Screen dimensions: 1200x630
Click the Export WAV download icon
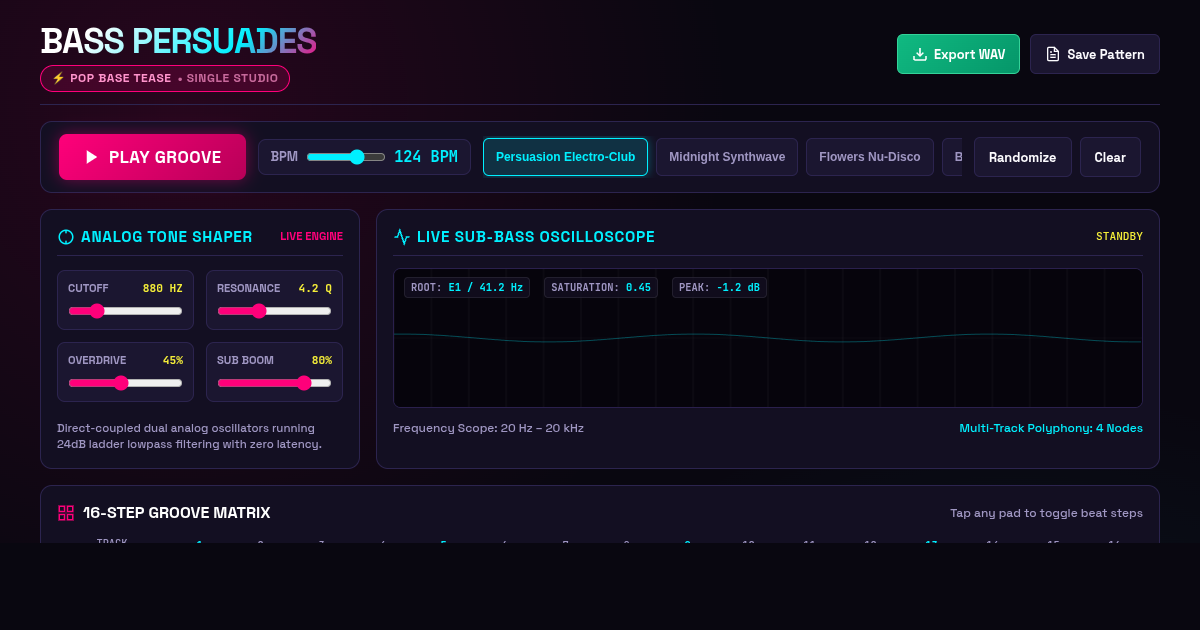point(920,54)
